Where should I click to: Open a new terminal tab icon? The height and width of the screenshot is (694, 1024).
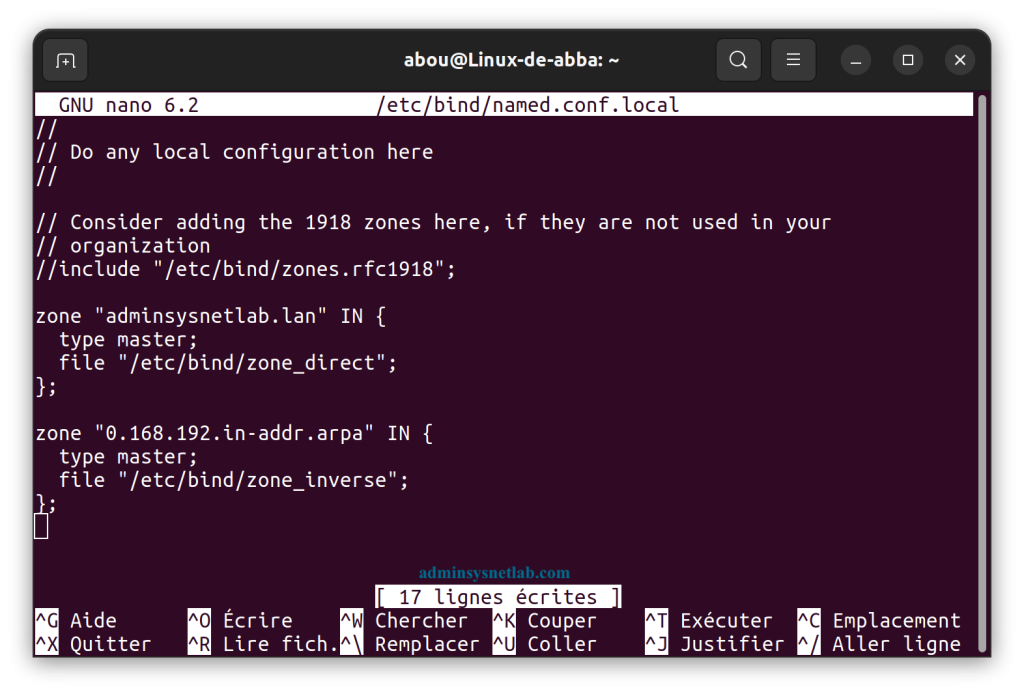(x=65, y=61)
